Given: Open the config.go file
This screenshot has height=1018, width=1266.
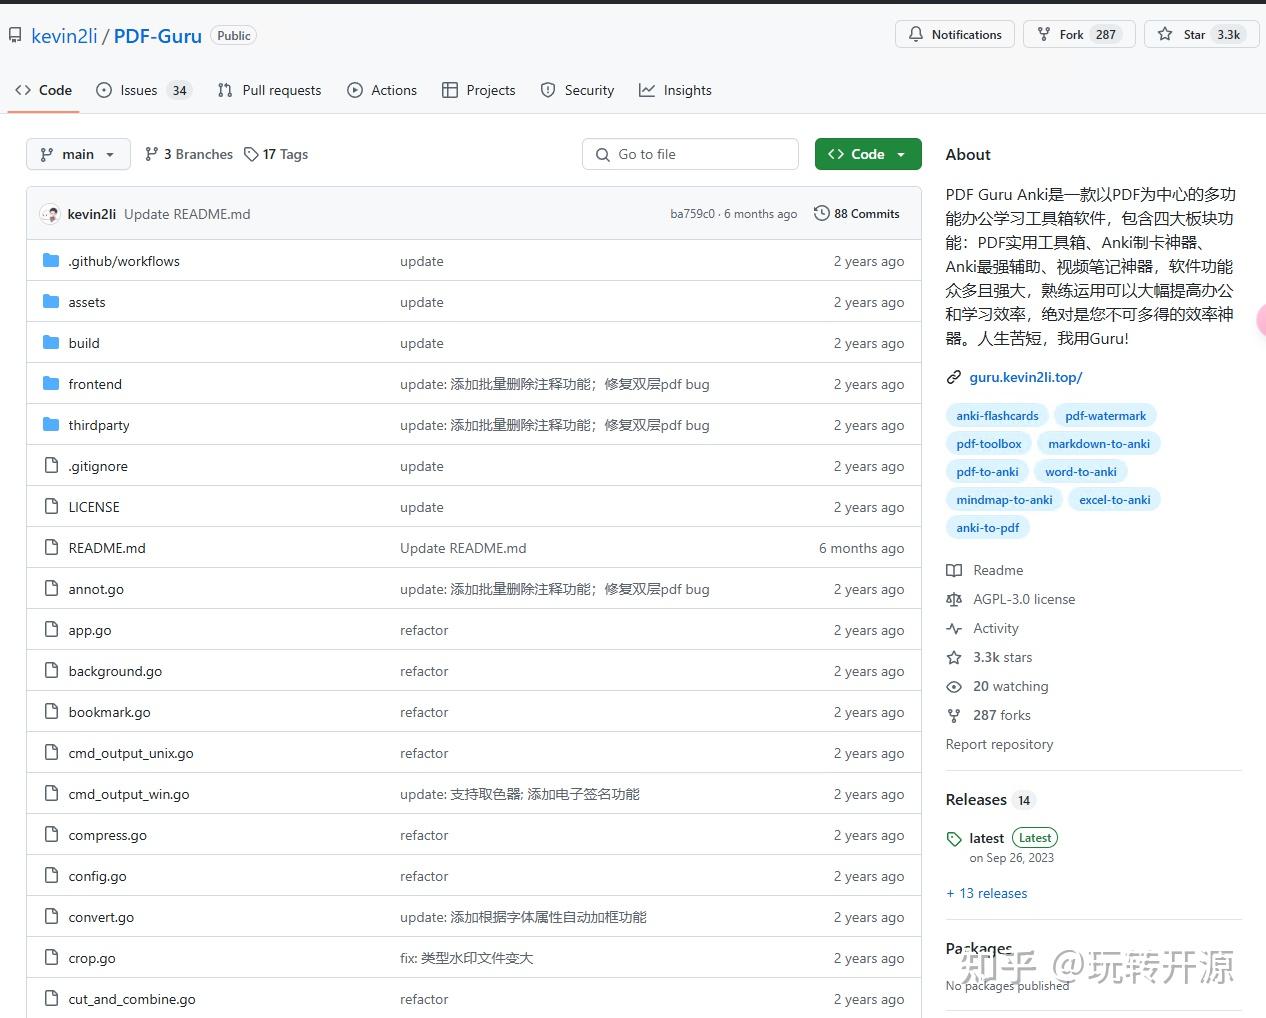Looking at the screenshot, I should click(x=97, y=876).
